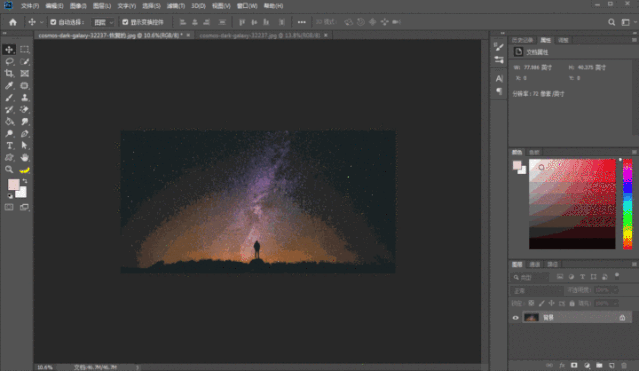The height and width of the screenshot is (371, 639).
Task: Select the Dodge tool
Action: tap(9, 133)
